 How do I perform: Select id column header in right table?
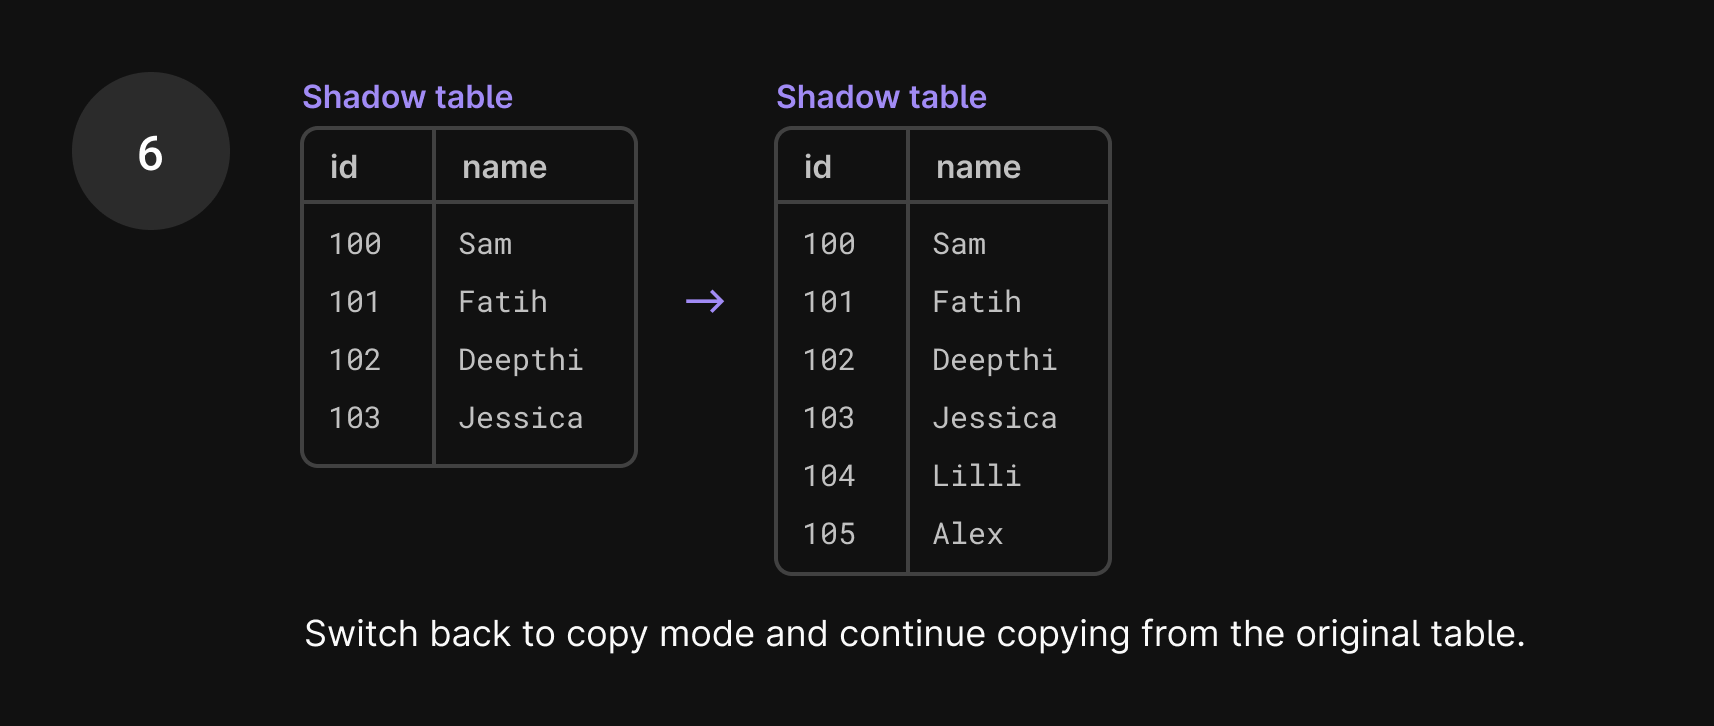coord(818,167)
